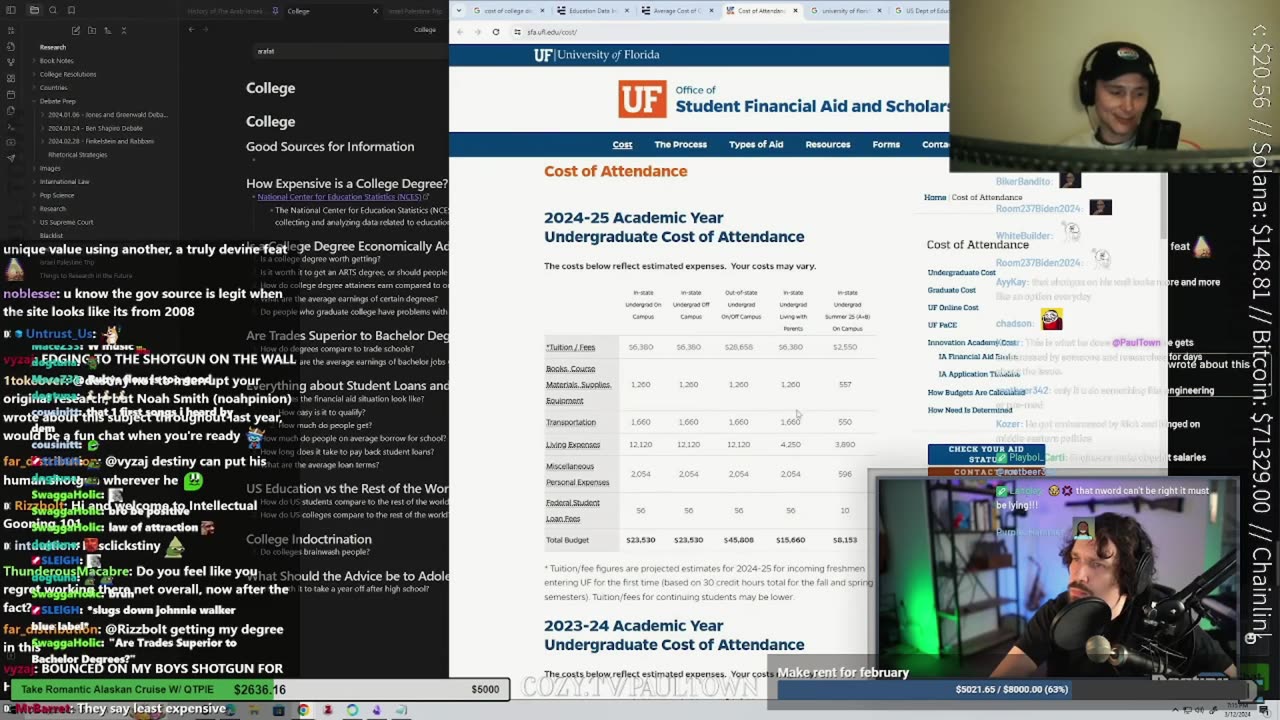Click the browser address bar URL
The height and width of the screenshot is (720, 1280).
coord(552,32)
